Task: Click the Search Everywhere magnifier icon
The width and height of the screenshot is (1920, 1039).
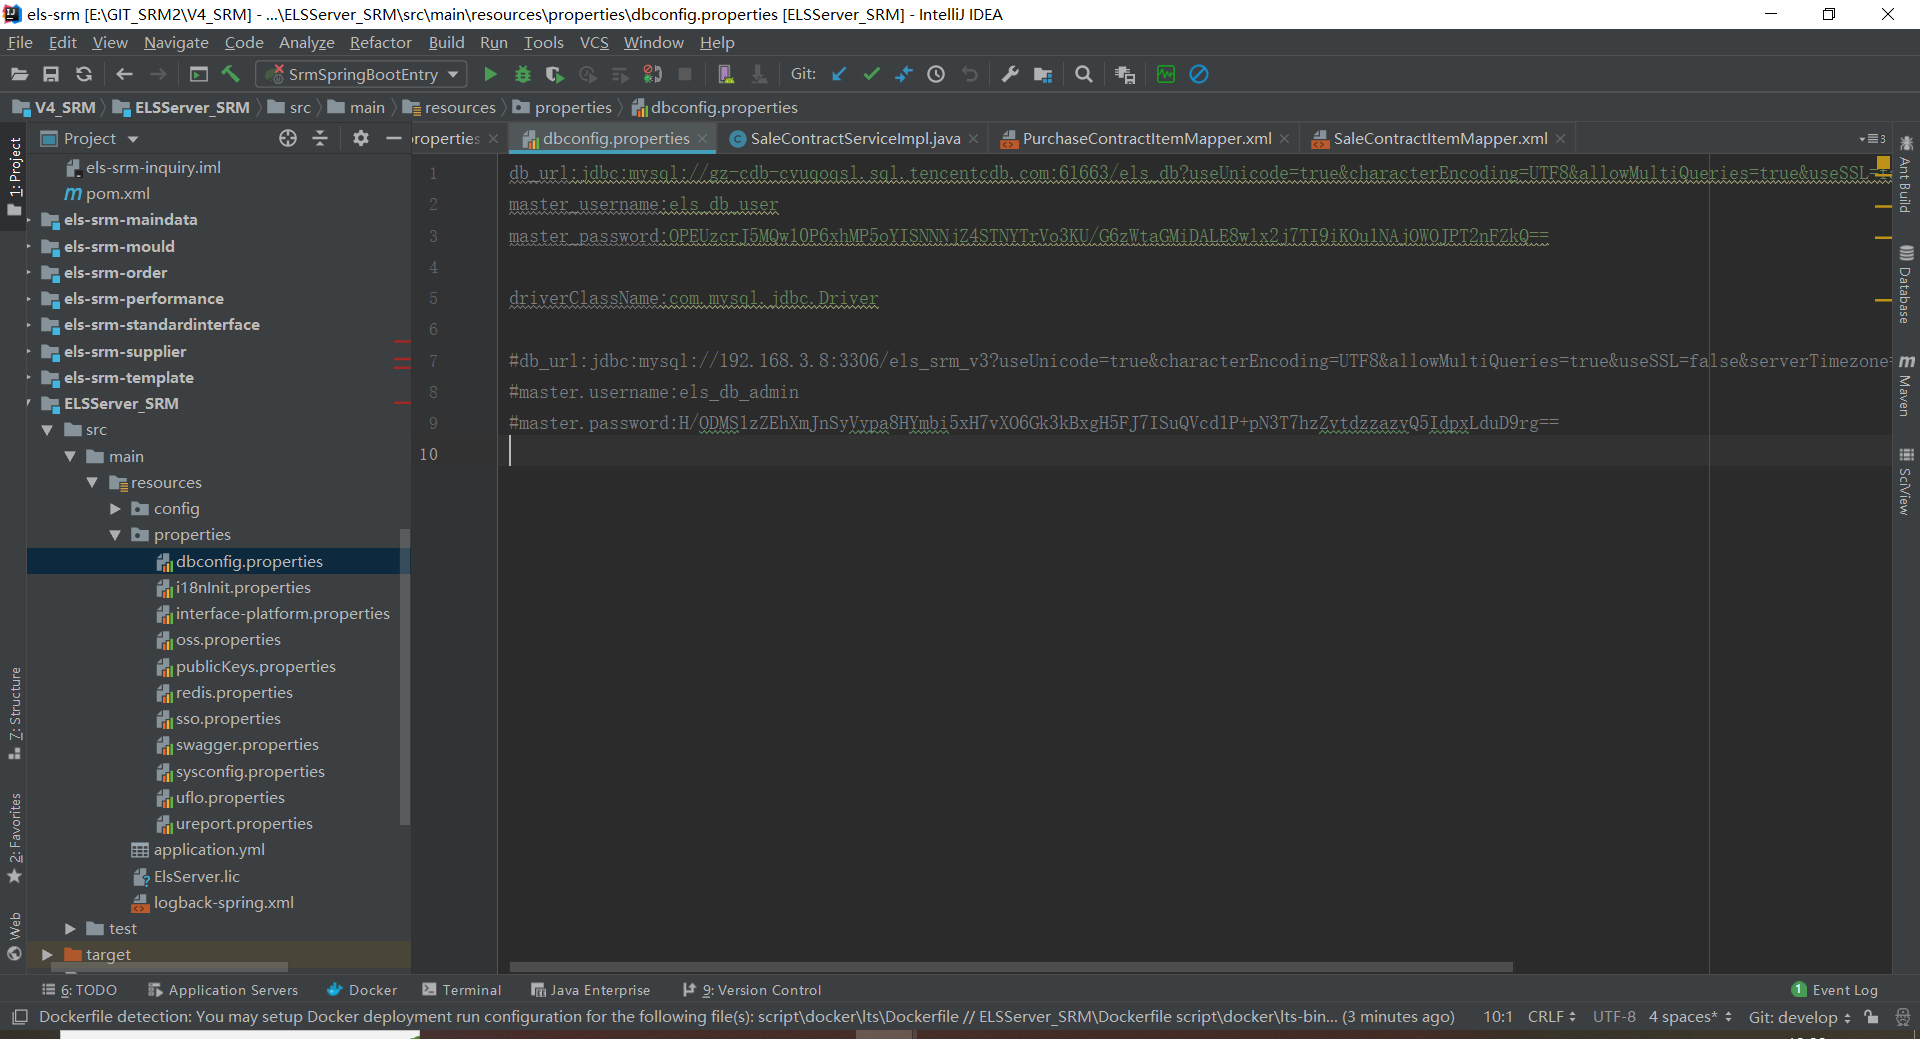Action: point(1084,74)
